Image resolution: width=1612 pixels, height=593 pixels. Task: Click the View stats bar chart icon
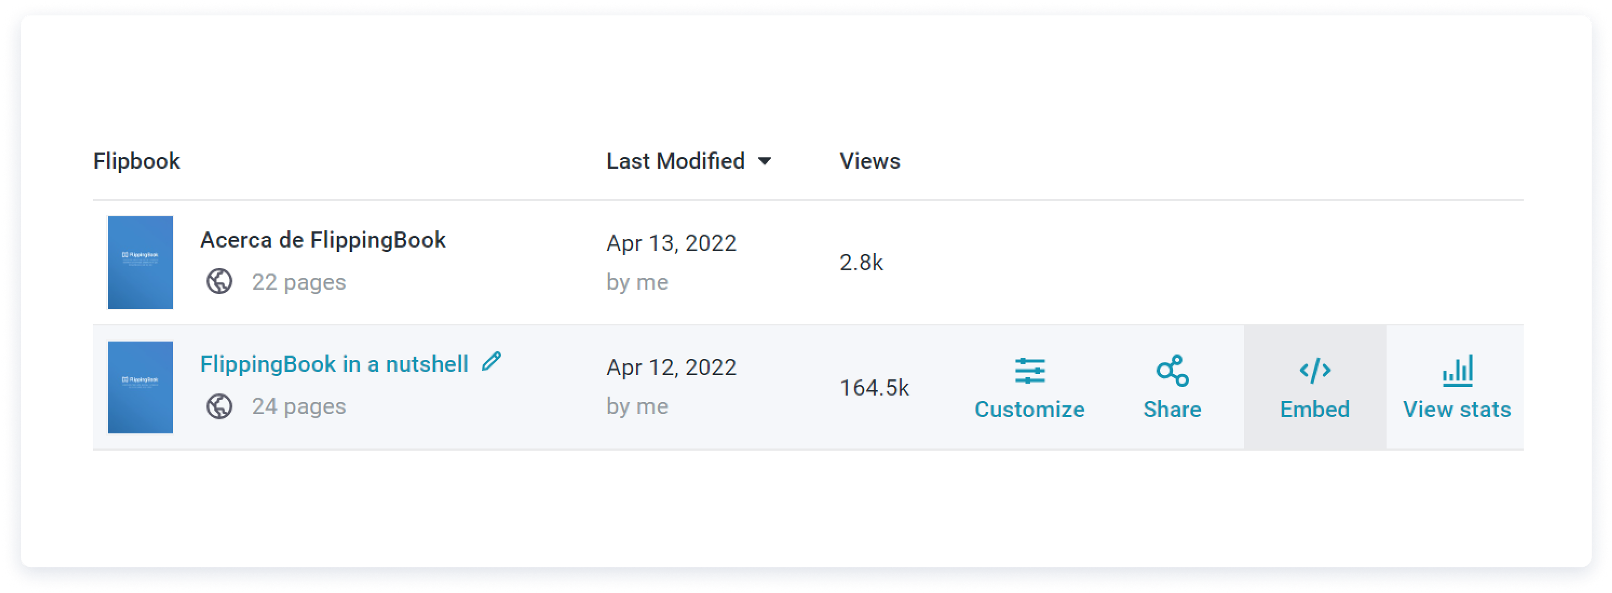click(1457, 371)
